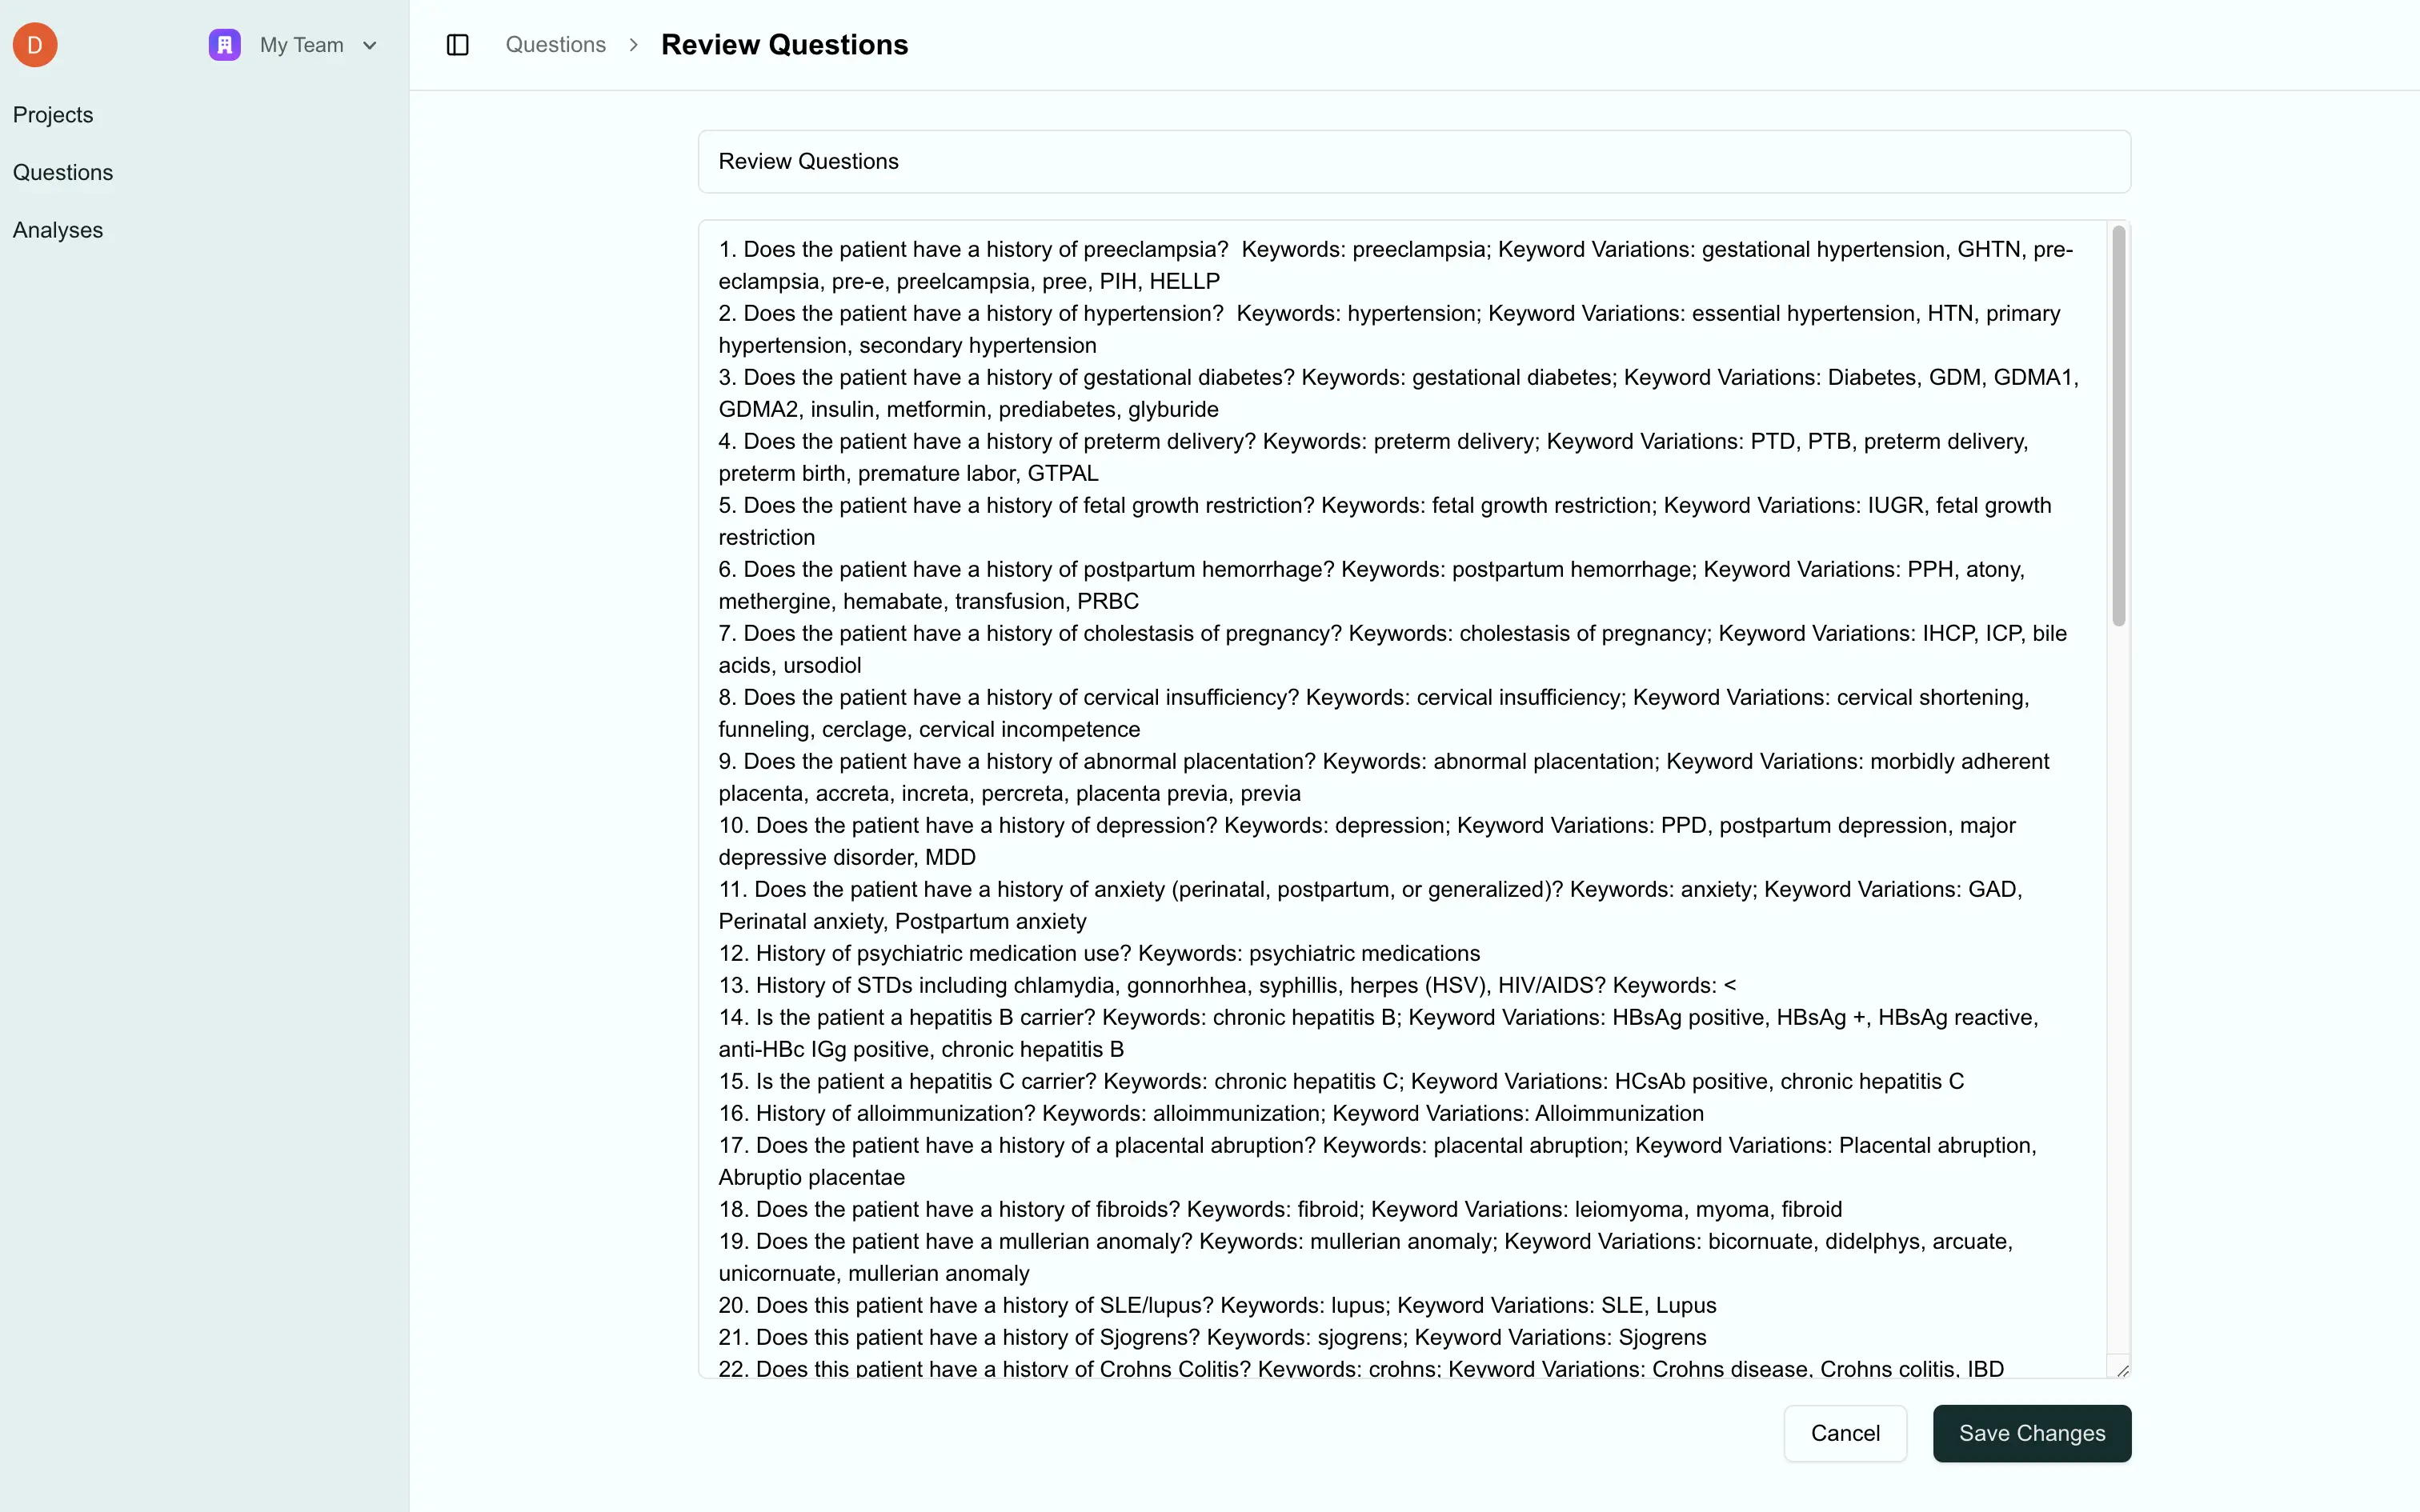
Task: Open the Questions section from the sidebar
Action: [x=63, y=171]
